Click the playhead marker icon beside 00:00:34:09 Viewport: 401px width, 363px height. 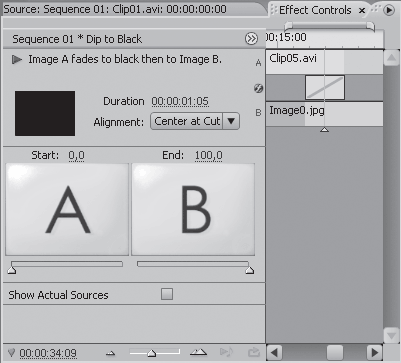[12, 352]
